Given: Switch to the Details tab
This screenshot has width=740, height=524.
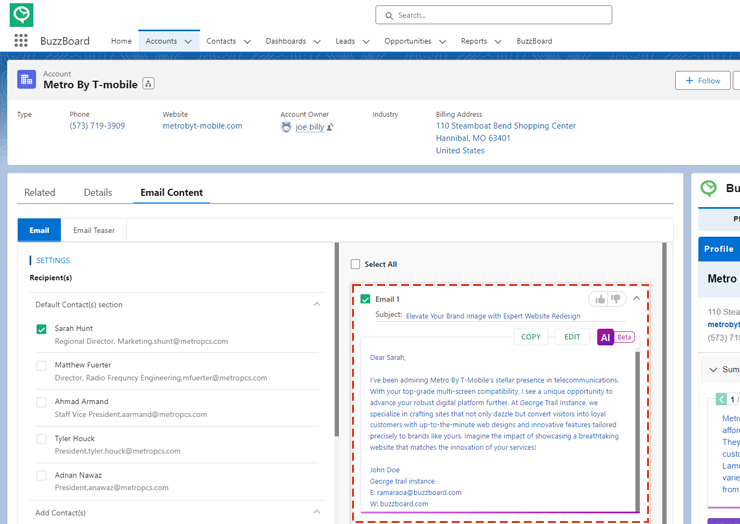Looking at the screenshot, I should click(98, 193).
